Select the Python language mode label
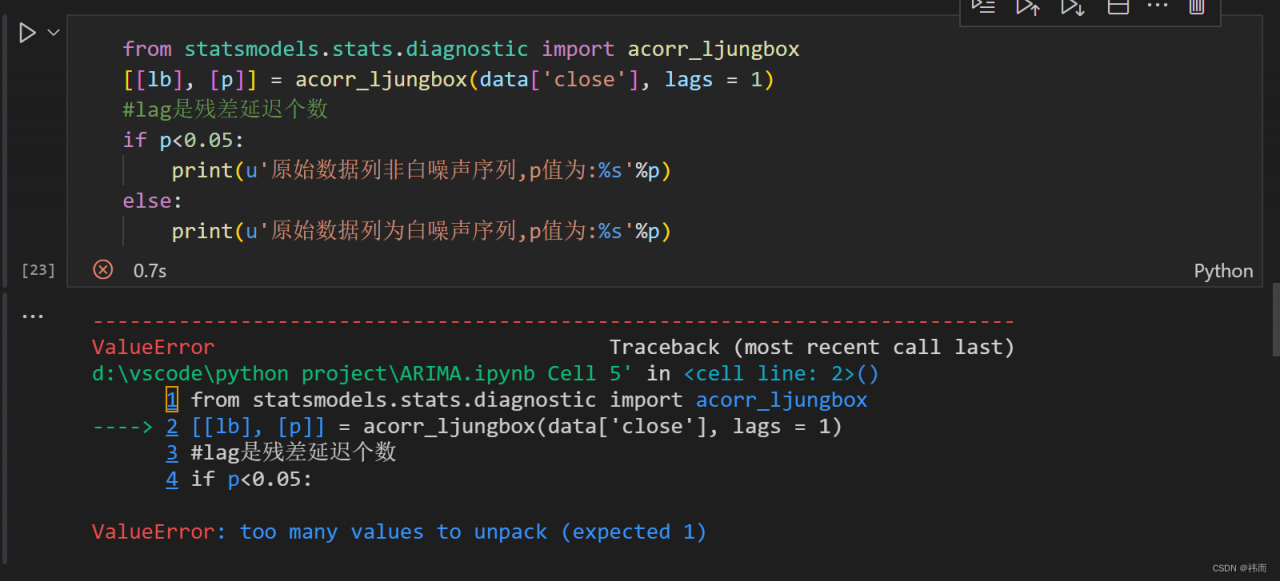1280x581 pixels. coord(1223,270)
